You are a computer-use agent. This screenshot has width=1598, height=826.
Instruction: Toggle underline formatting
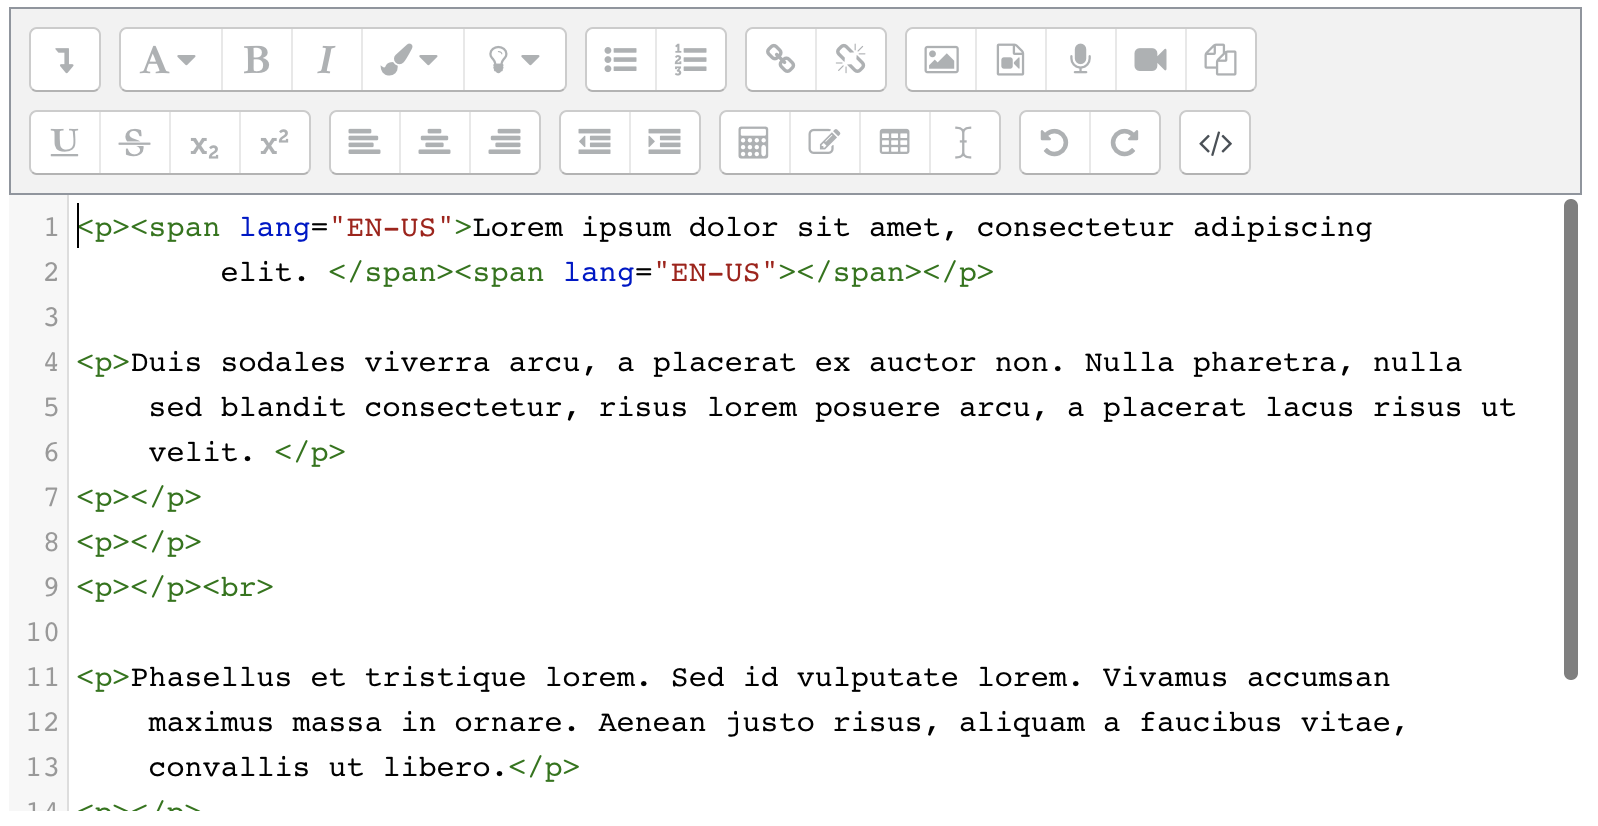tap(65, 143)
